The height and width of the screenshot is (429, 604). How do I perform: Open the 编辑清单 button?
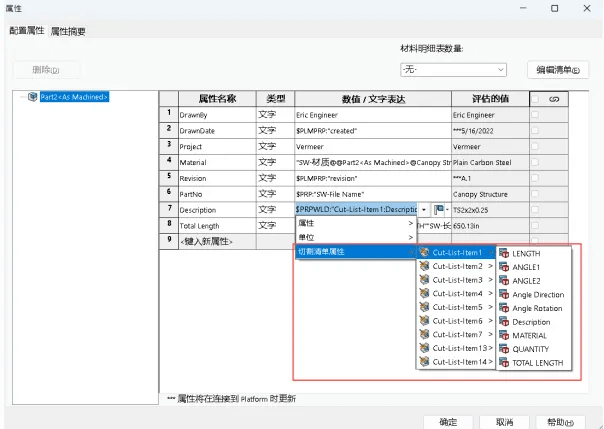pos(557,70)
